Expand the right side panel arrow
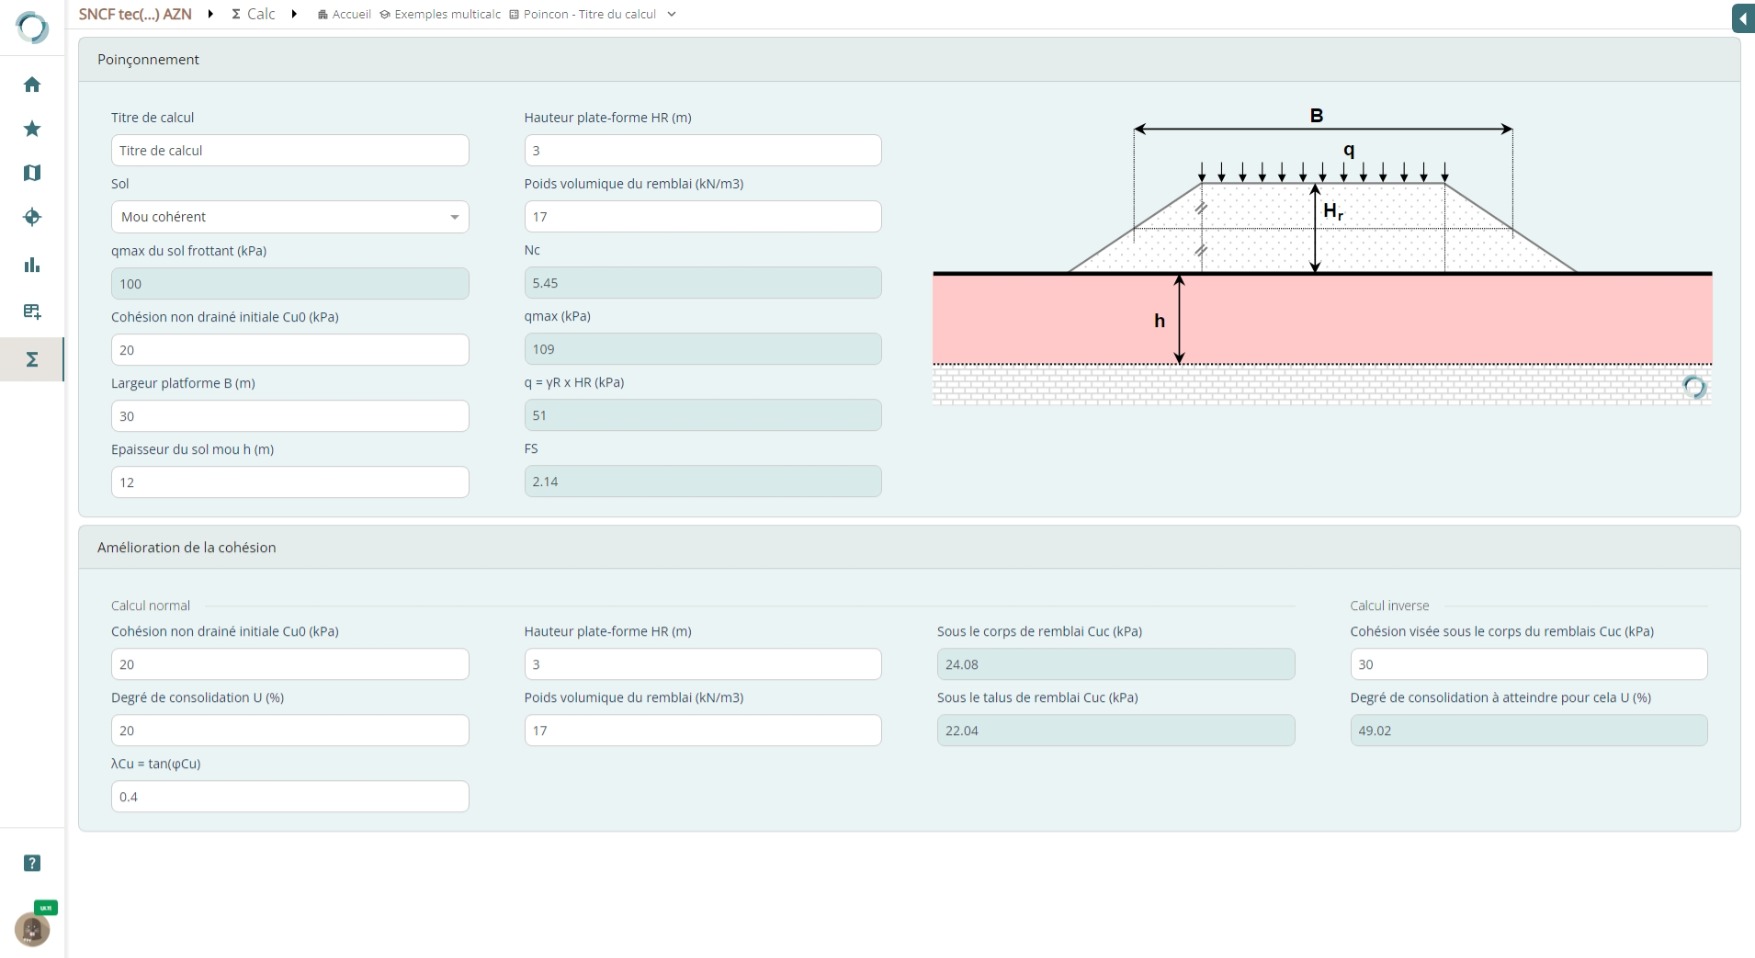The height and width of the screenshot is (958, 1755). (x=1743, y=19)
